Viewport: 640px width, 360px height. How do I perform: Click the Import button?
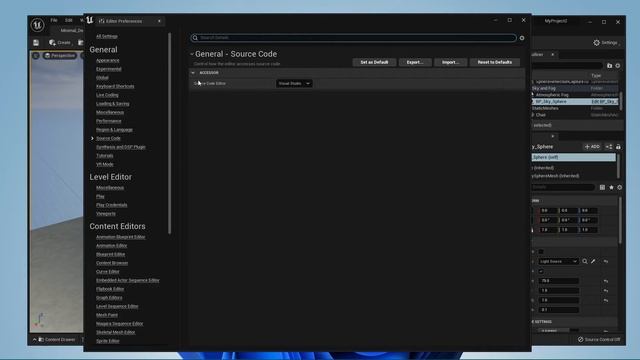[x=450, y=62]
